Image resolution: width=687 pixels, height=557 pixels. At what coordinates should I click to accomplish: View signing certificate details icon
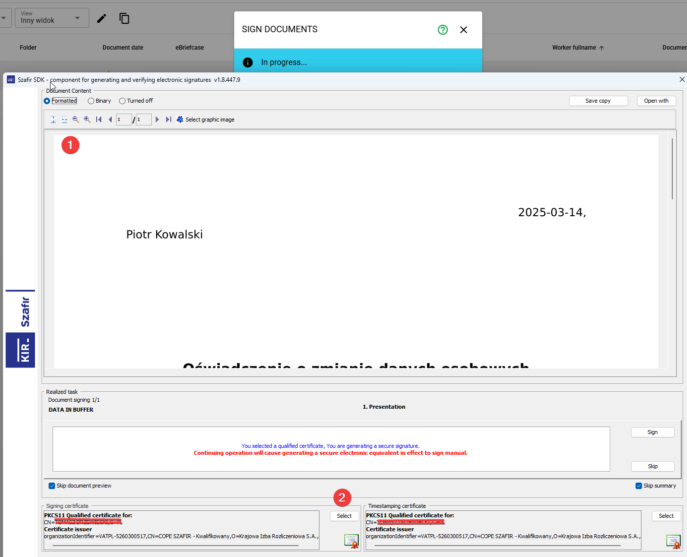351,541
